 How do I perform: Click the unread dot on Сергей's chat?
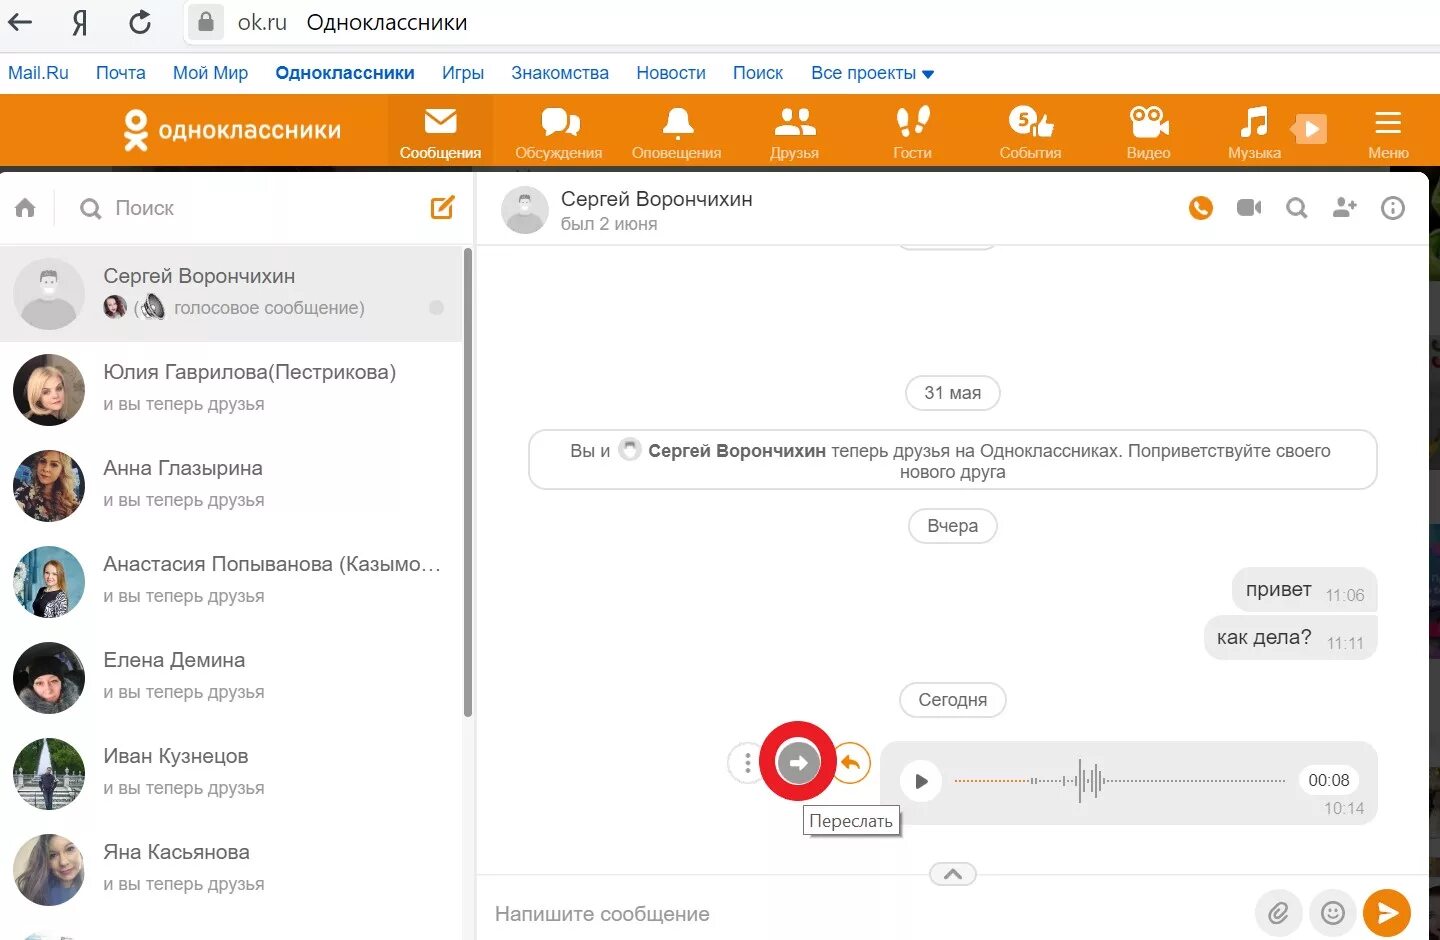click(x=436, y=308)
